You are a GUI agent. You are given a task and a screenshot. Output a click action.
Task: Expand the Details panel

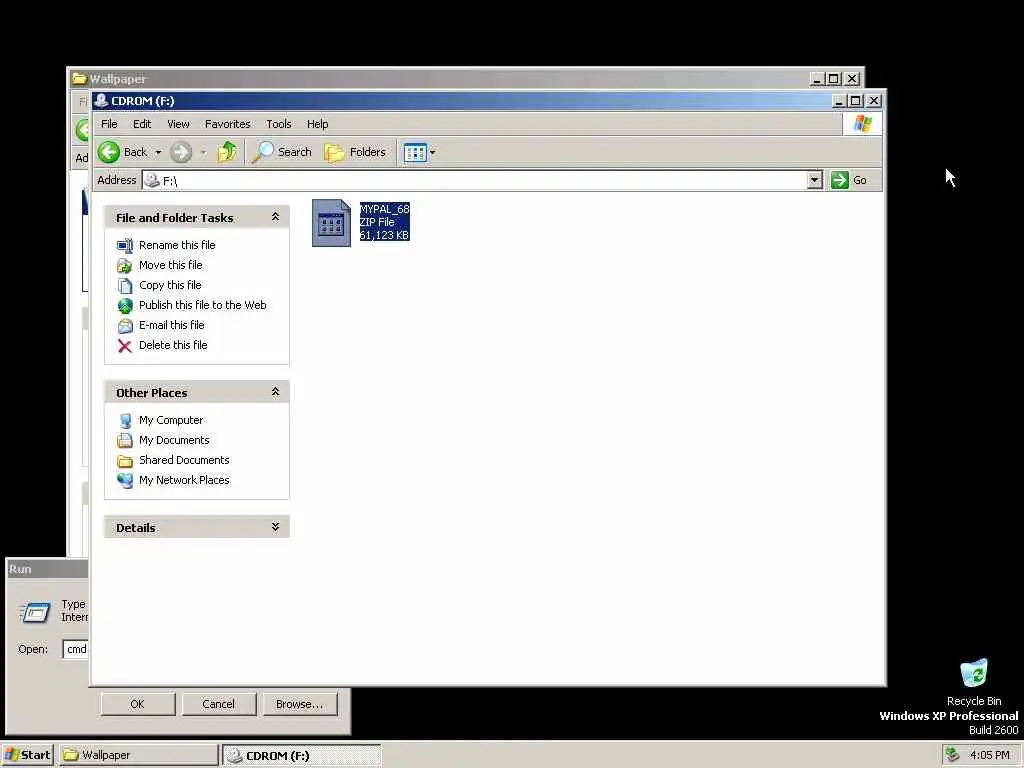[275, 526]
